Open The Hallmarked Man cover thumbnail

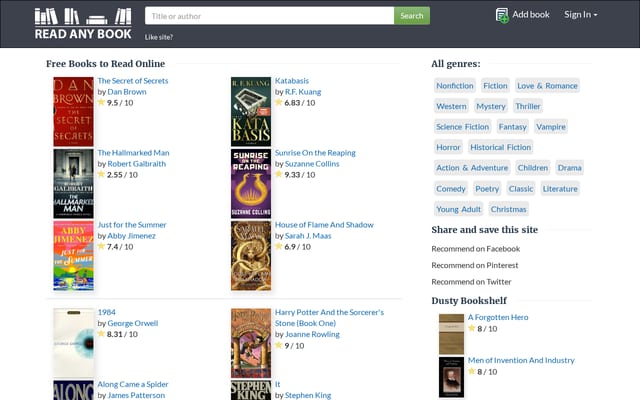click(x=73, y=184)
